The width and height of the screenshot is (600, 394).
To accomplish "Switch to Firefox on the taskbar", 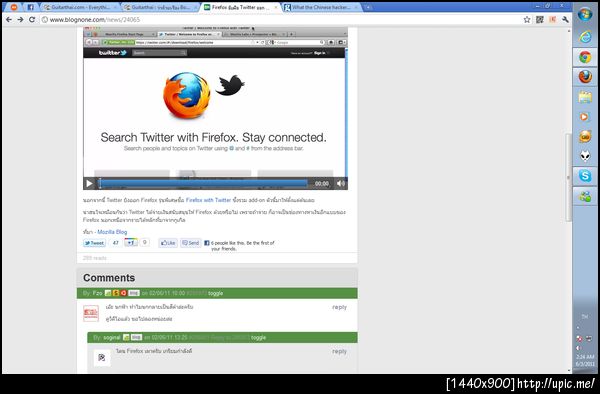I will [585, 77].
